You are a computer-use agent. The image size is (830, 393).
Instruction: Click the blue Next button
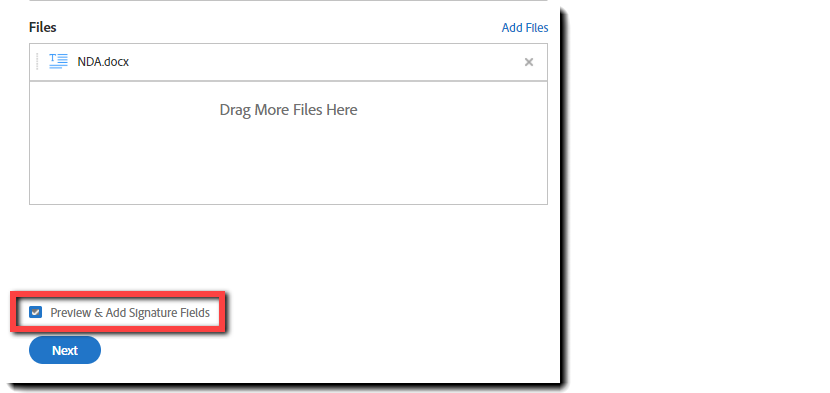pos(65,350)
